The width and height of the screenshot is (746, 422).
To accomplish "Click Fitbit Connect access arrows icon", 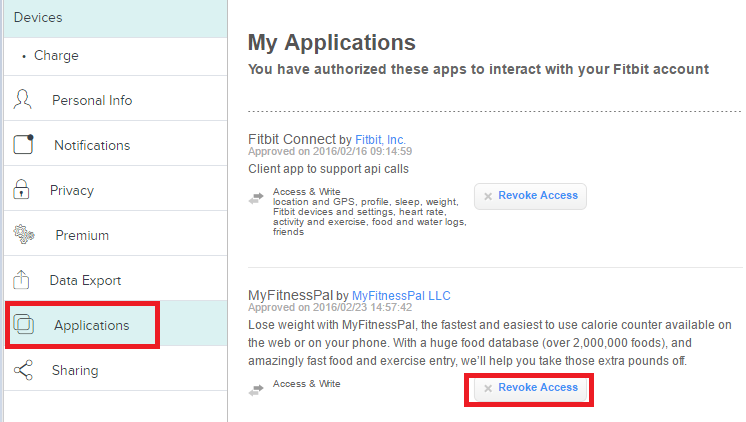I will tap(256, 198).
